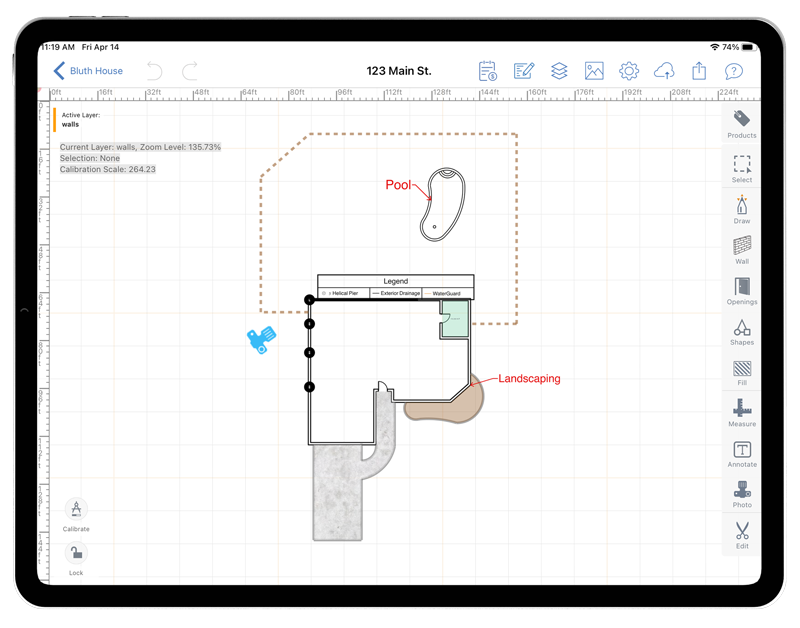Select the Annotate tool
The width and height of the screenshot is (800, 628).
741,452
